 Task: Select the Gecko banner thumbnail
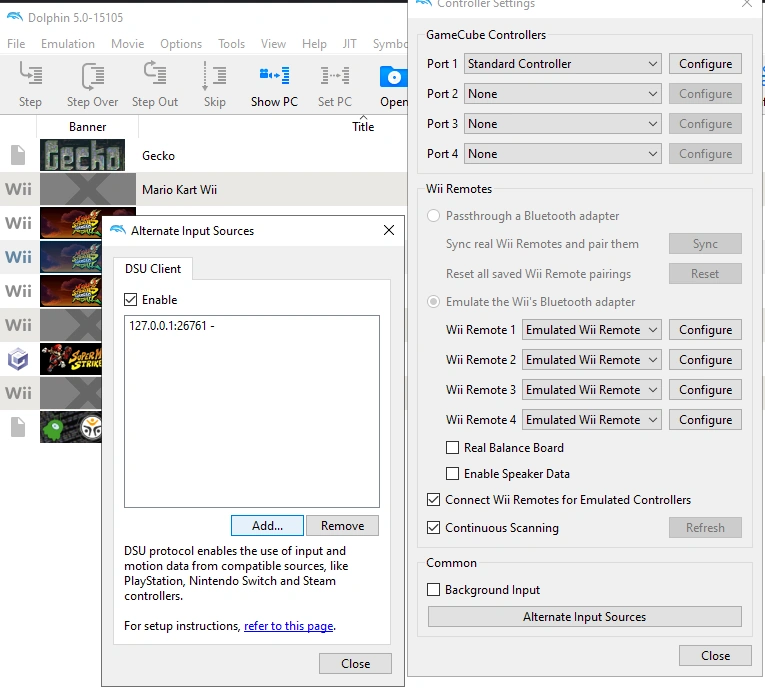pyautogui.click(x=82, y=155)
